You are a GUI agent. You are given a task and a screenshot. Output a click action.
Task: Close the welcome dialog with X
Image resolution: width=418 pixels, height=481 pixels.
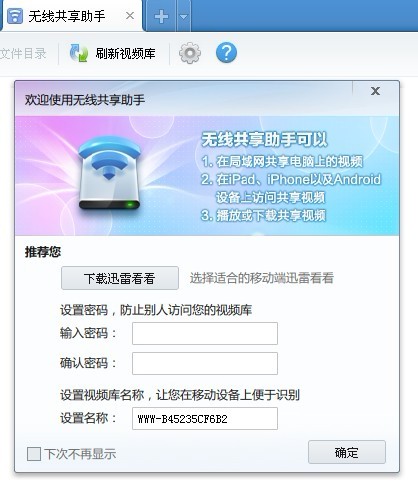tap(375, 91)
